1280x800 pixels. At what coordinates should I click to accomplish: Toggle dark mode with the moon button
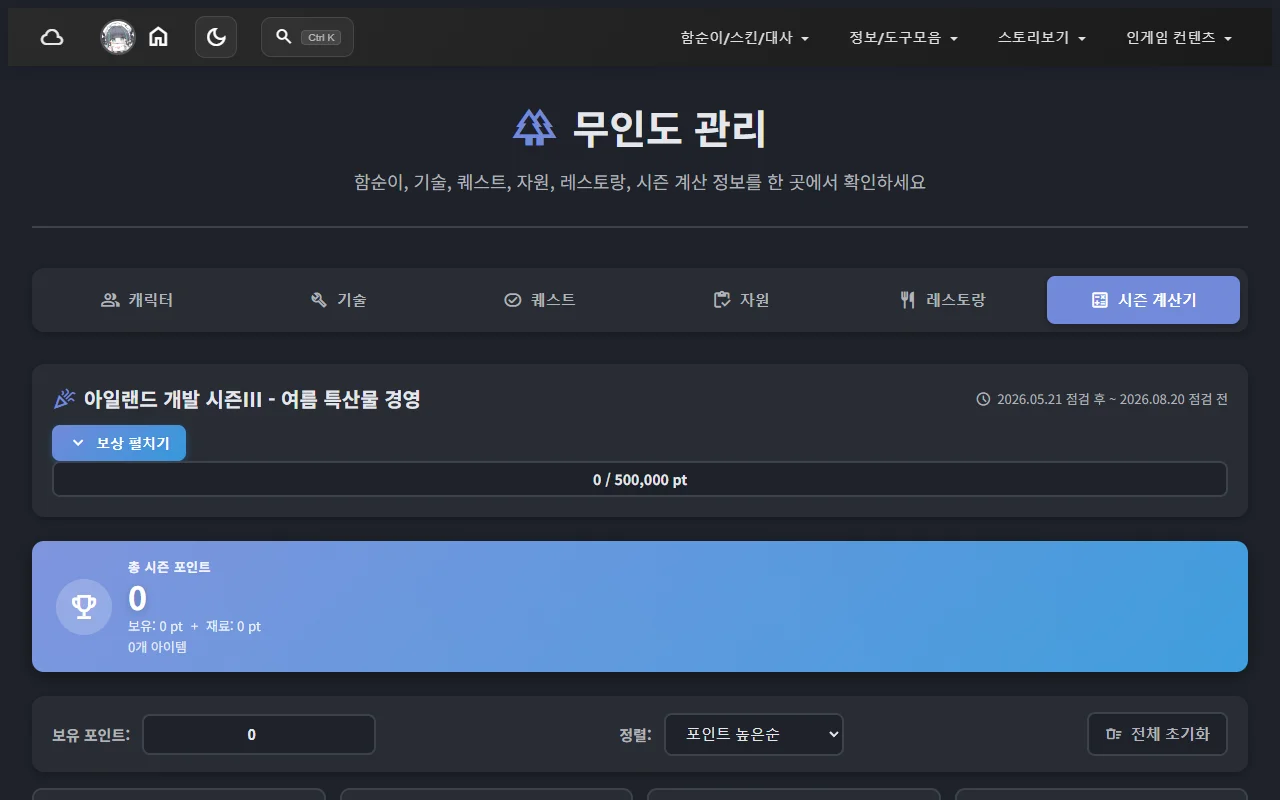[x=216, y=37]
